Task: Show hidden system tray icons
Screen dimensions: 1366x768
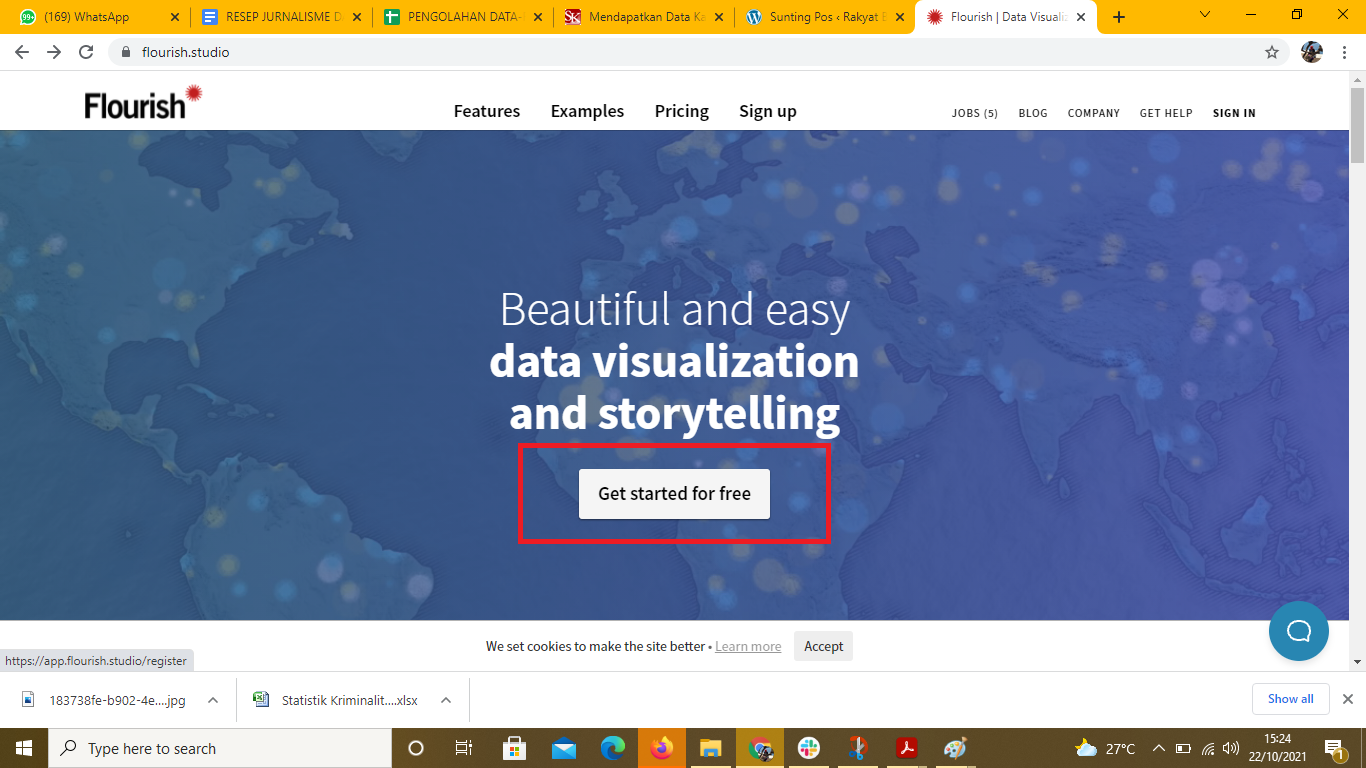Action: coord(1158,748)
